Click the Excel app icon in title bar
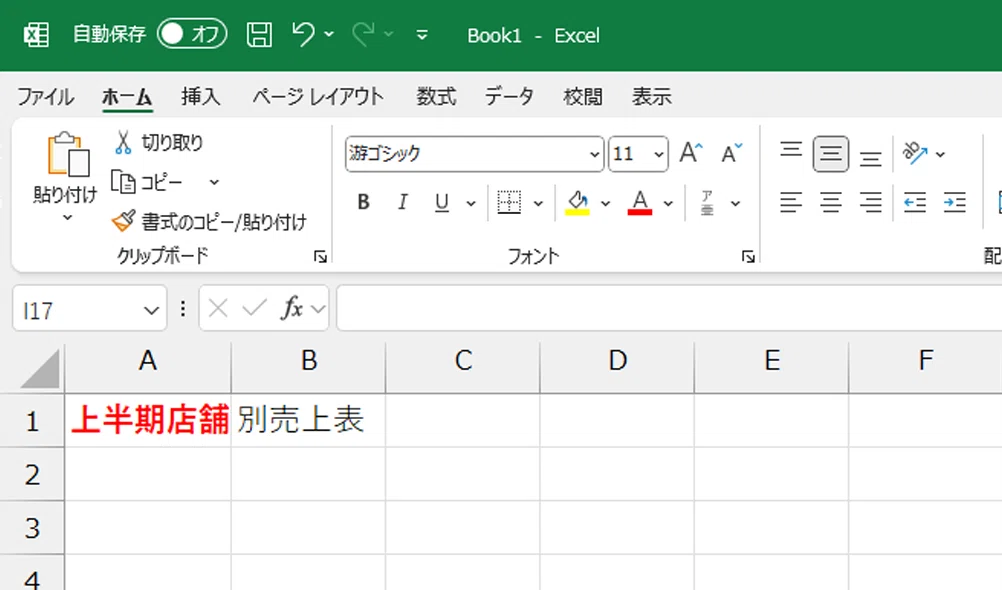 36,35
